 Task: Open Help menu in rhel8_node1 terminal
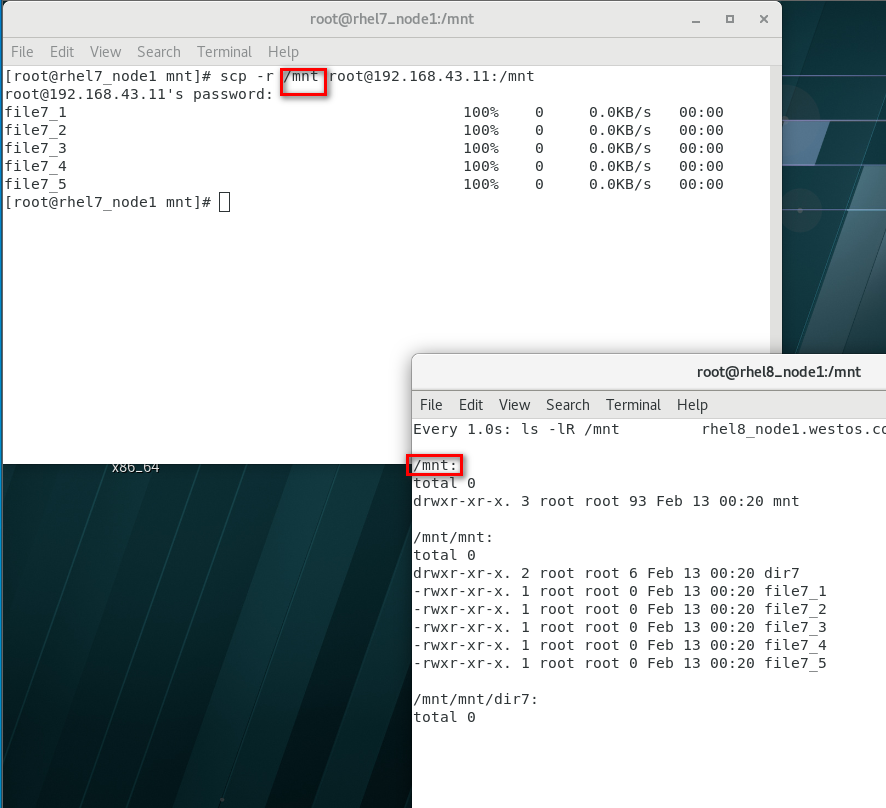[692, 405]
